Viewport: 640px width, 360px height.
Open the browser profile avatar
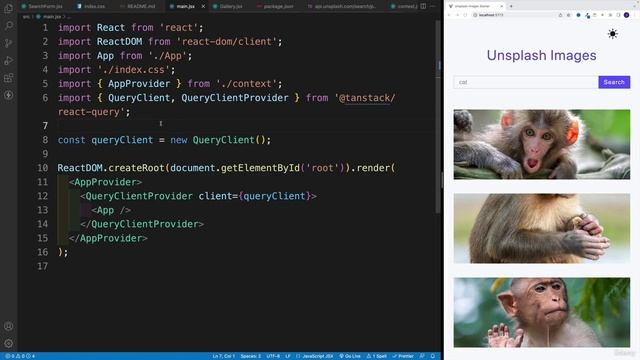tap(627, 15)
